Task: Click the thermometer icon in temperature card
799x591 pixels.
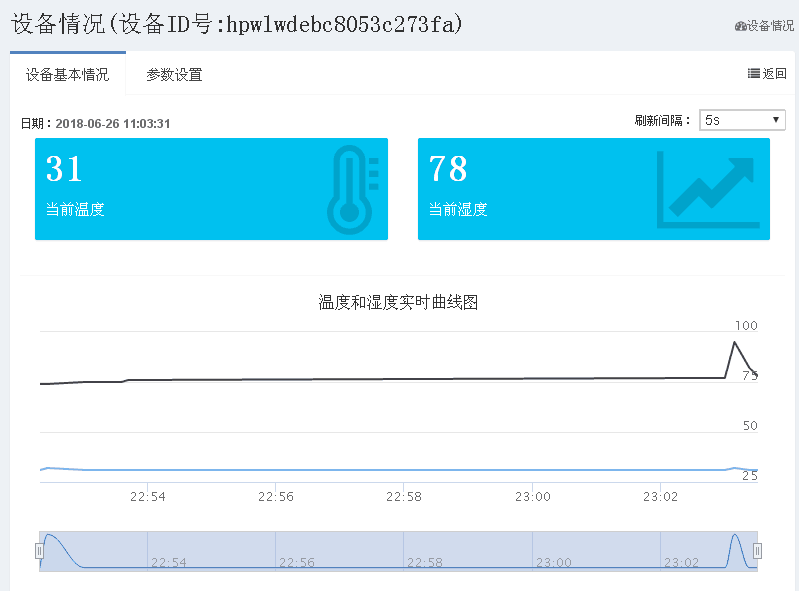Action: pos(353,190)
